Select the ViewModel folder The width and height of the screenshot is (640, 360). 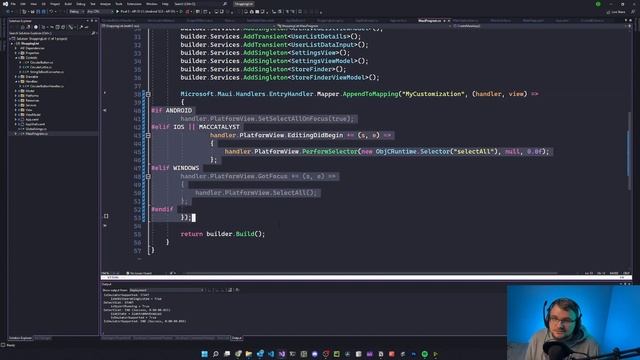coord(33,115)
